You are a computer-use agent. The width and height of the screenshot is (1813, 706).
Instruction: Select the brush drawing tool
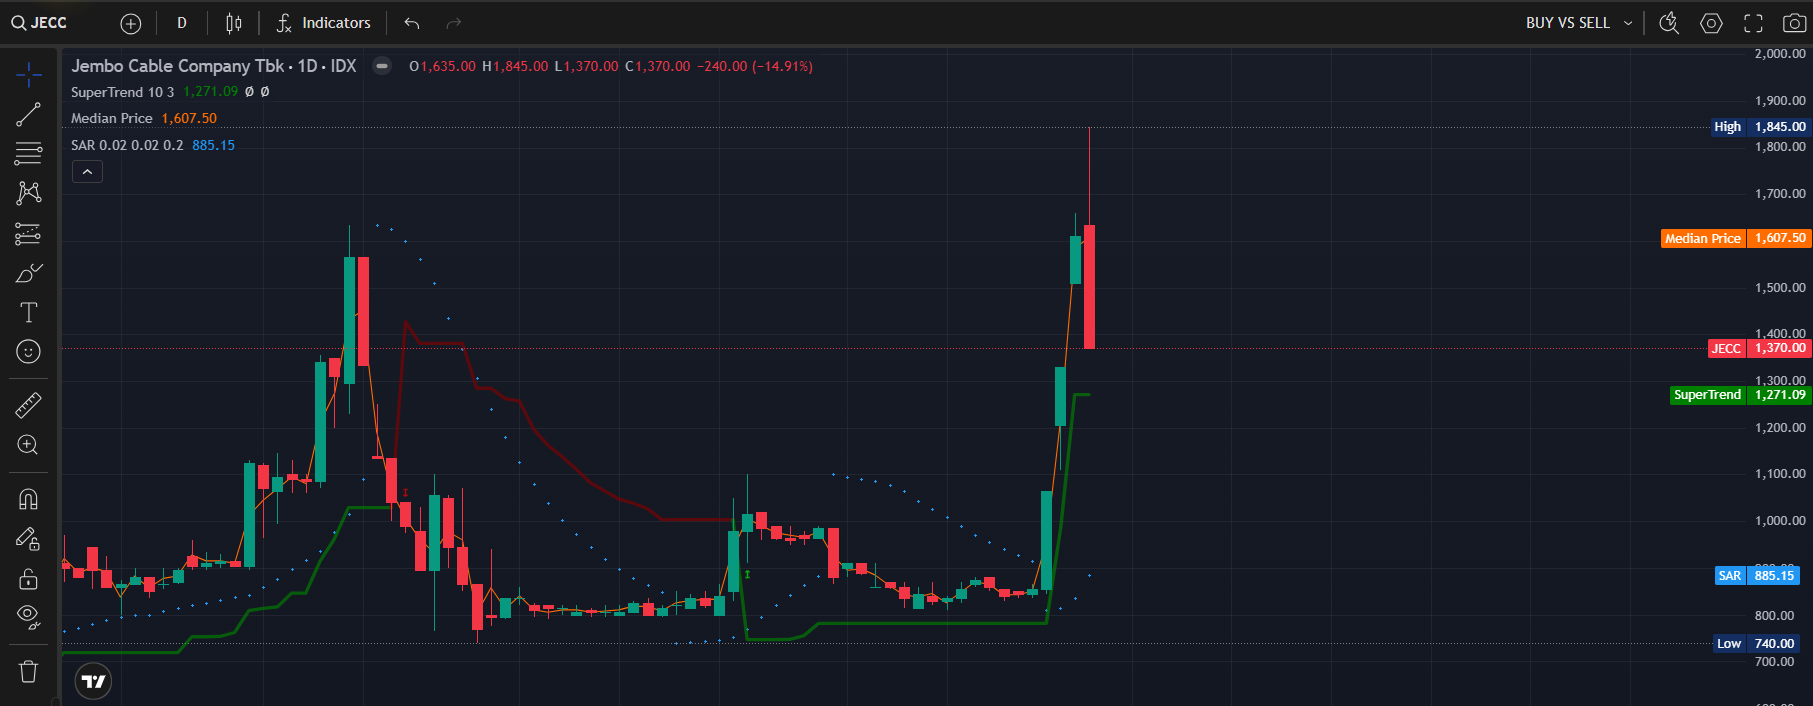click(28, 273)
